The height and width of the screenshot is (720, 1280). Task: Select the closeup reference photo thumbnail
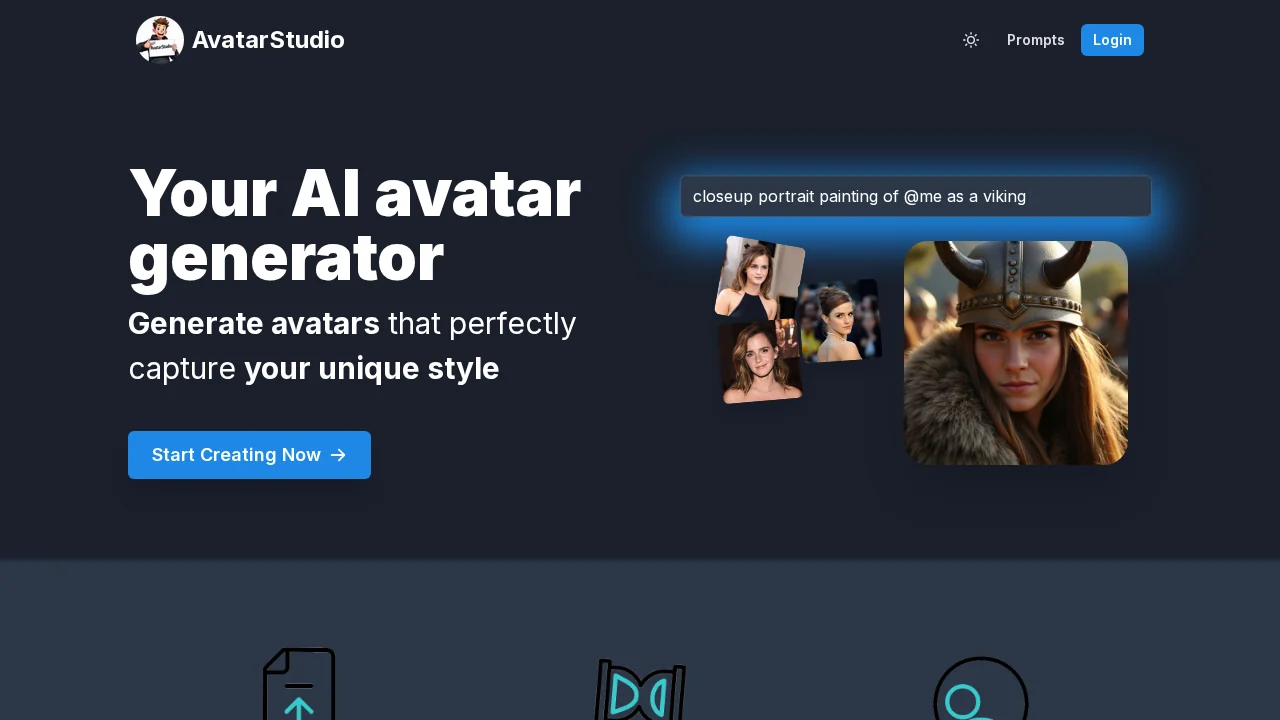pyautogui.click(x=761, y=362)
